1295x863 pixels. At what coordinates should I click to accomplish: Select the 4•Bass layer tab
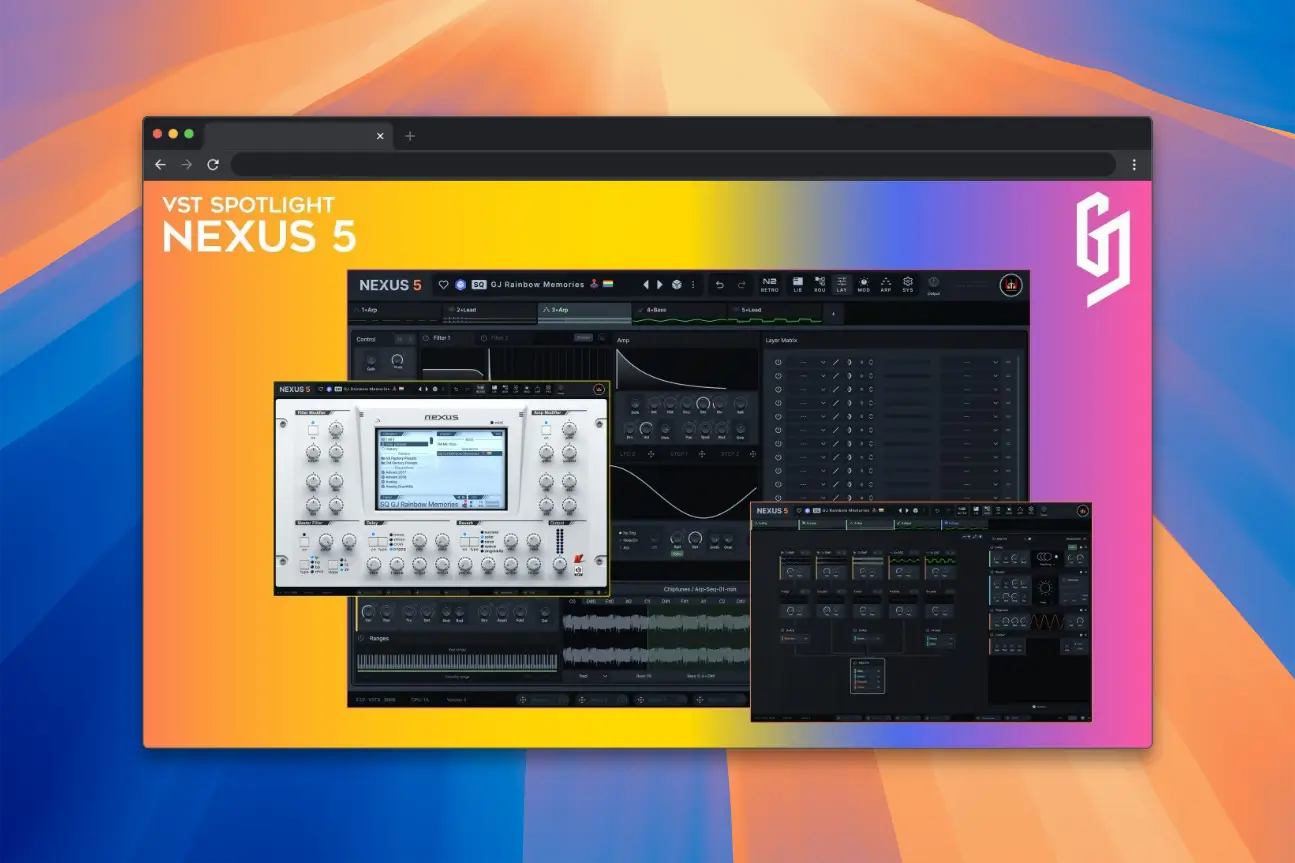(679, 311)
